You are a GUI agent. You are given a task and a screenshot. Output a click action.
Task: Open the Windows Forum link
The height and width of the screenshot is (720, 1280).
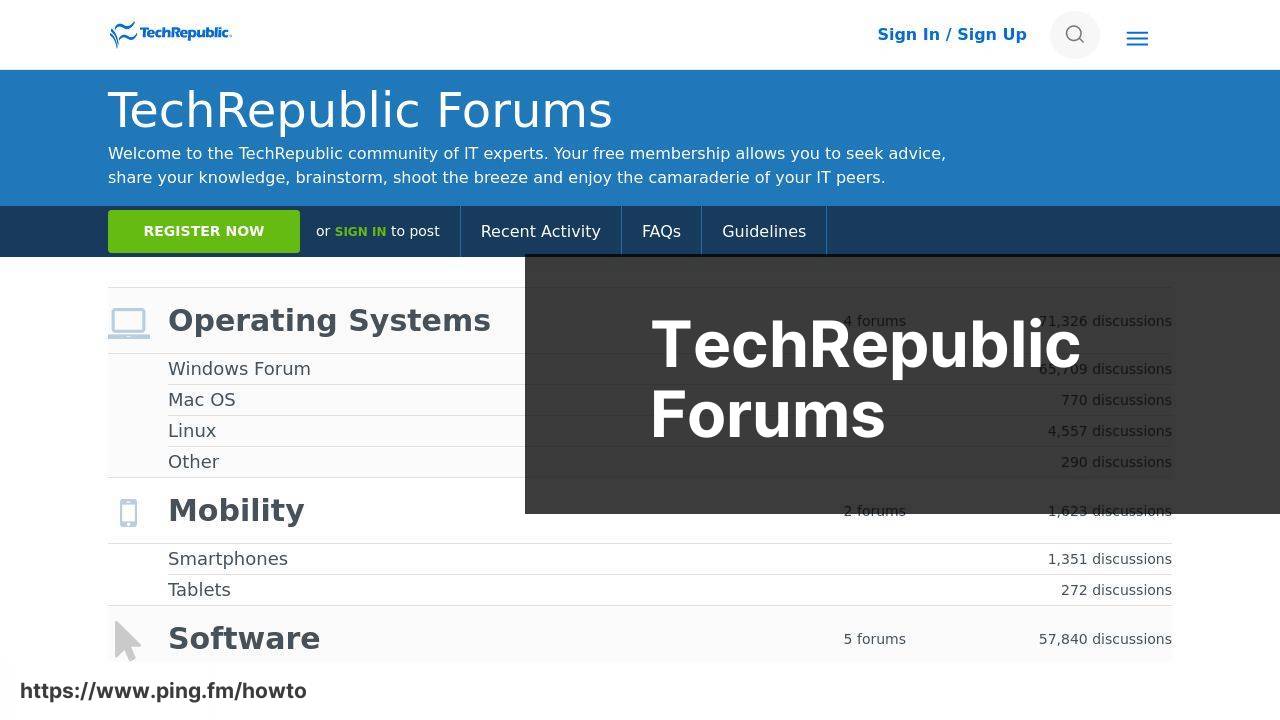239,369
